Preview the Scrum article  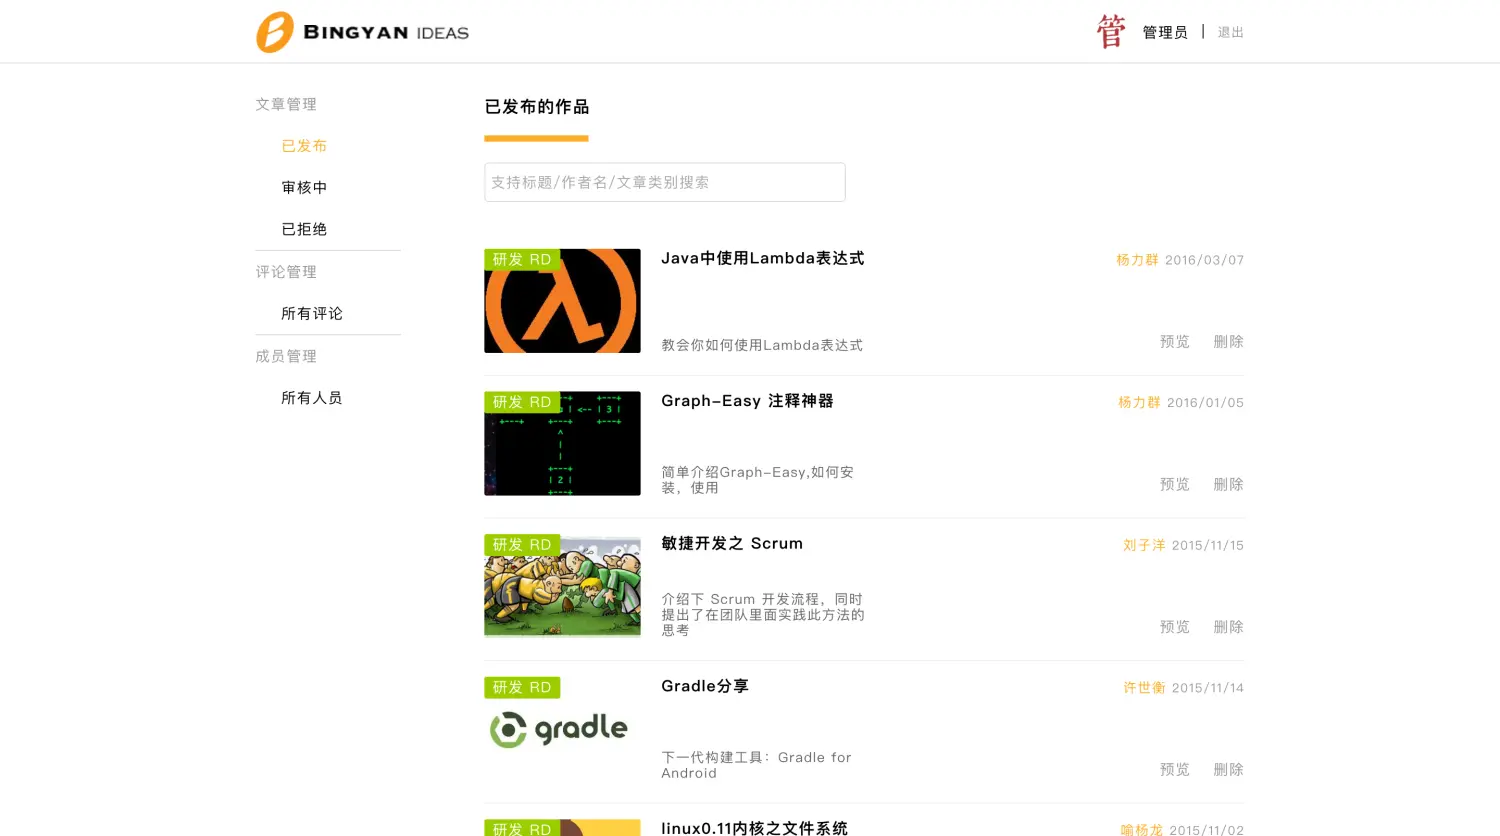1175,627
